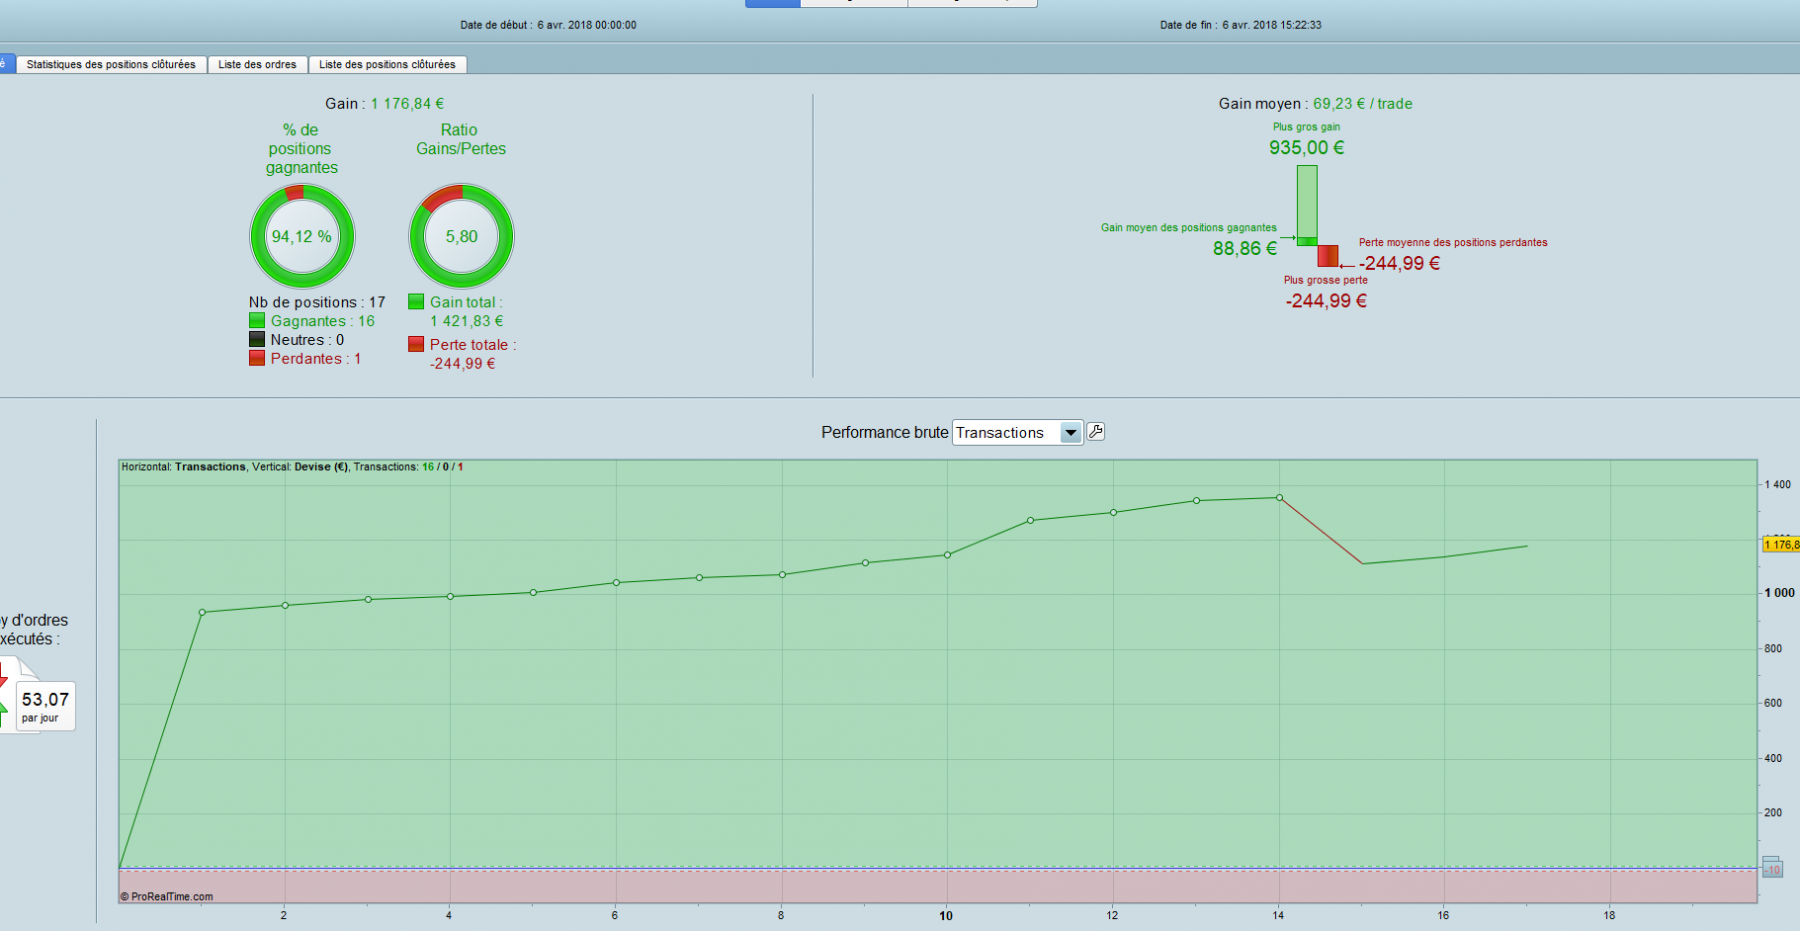Click the "10" horizontal axis label

(946, 915)
